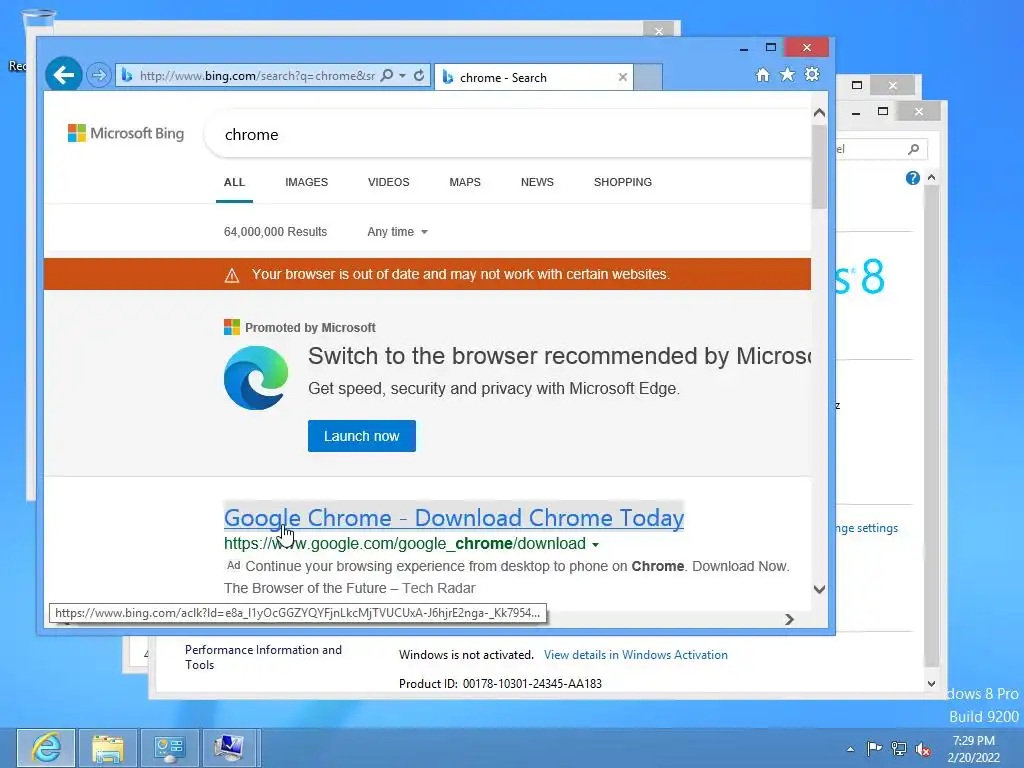Click the horizontal scrollbar right arrow

[790, 619]
